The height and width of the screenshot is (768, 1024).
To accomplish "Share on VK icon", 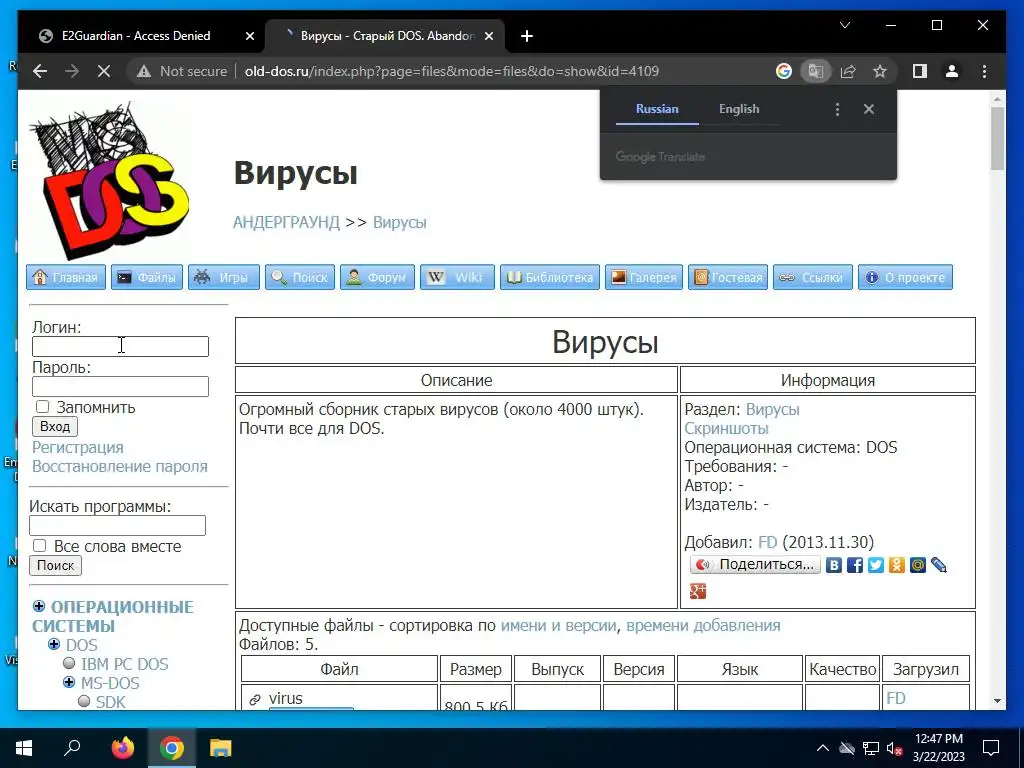I will (x=833, y=565).
